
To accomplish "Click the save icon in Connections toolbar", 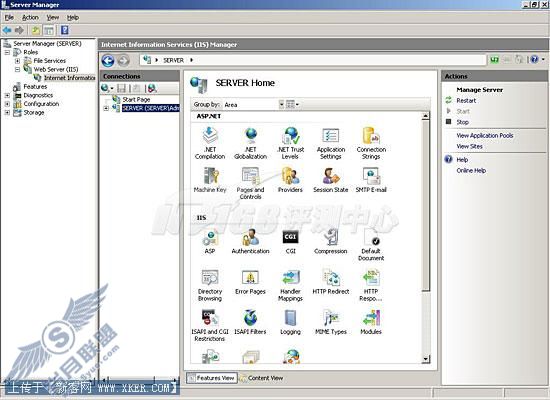I will click(x=121, y=88).
